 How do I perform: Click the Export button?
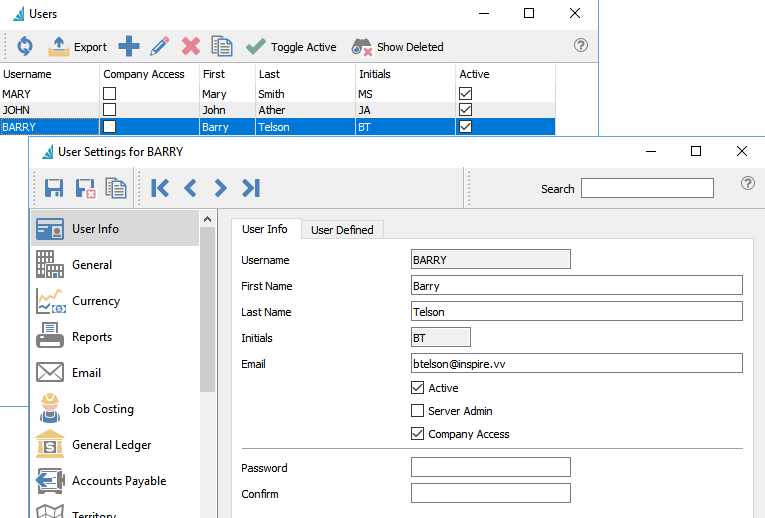pyautogui.click(x=78, y=46)
